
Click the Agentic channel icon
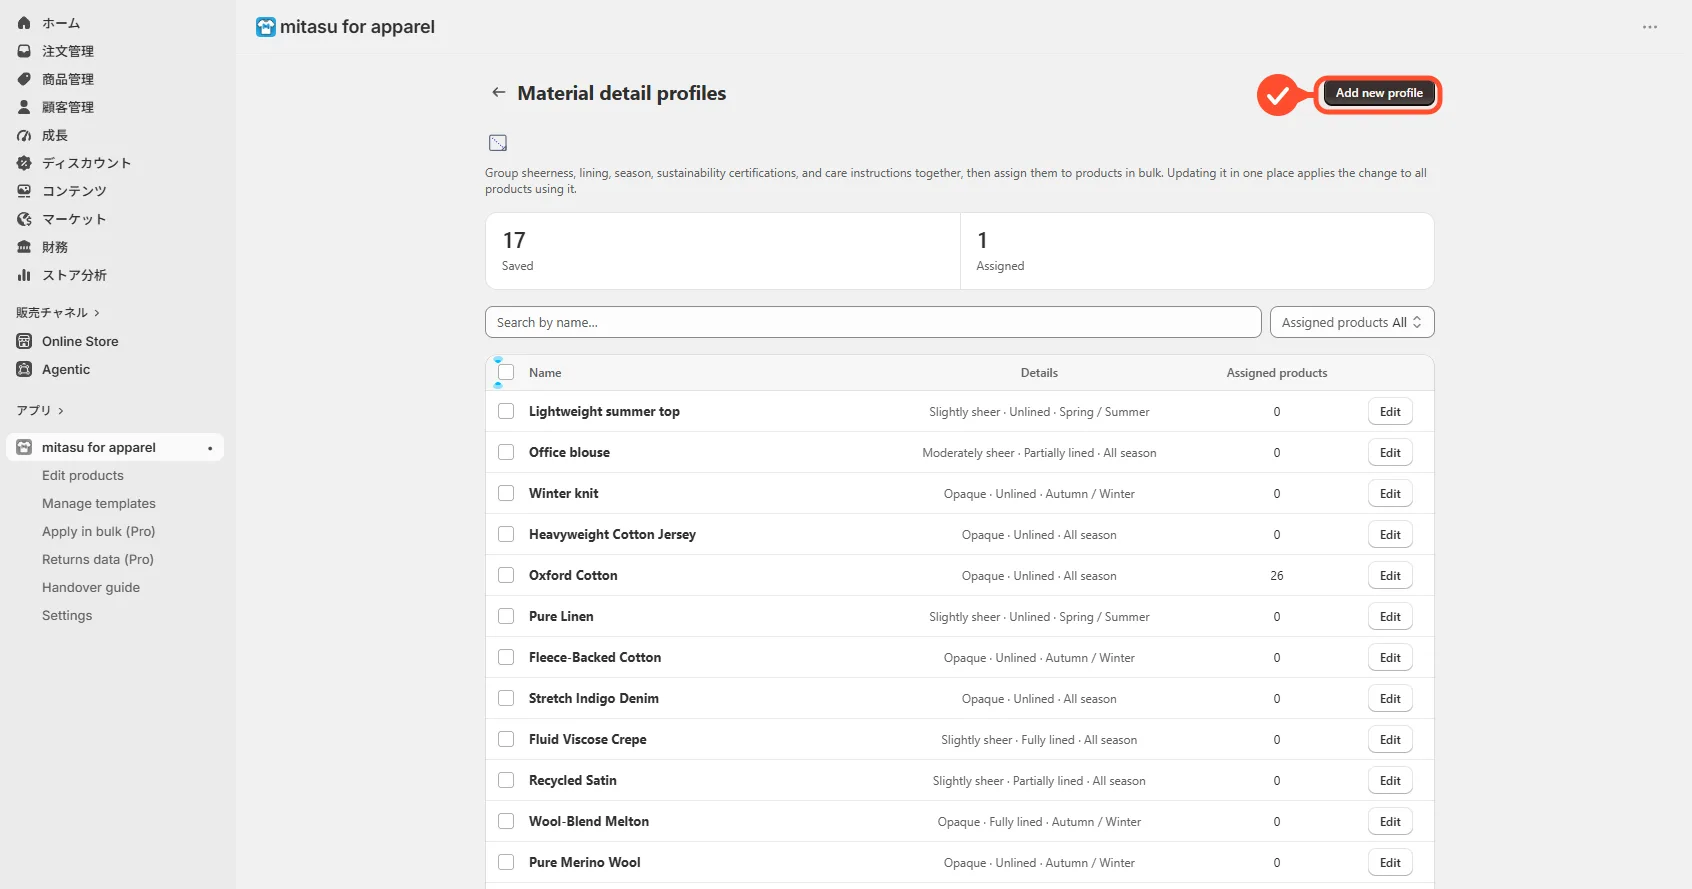[24, 369]
